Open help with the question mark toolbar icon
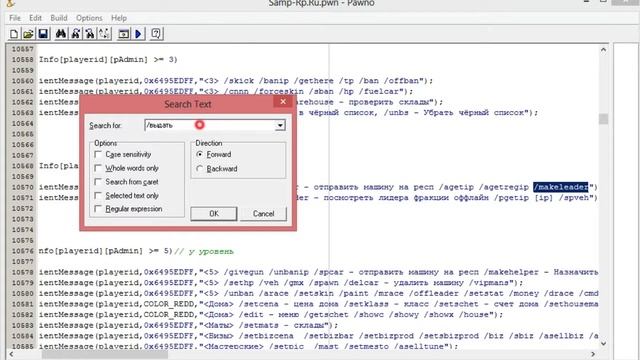The height and width of the screenshot is (360, 640). point(156,34)
